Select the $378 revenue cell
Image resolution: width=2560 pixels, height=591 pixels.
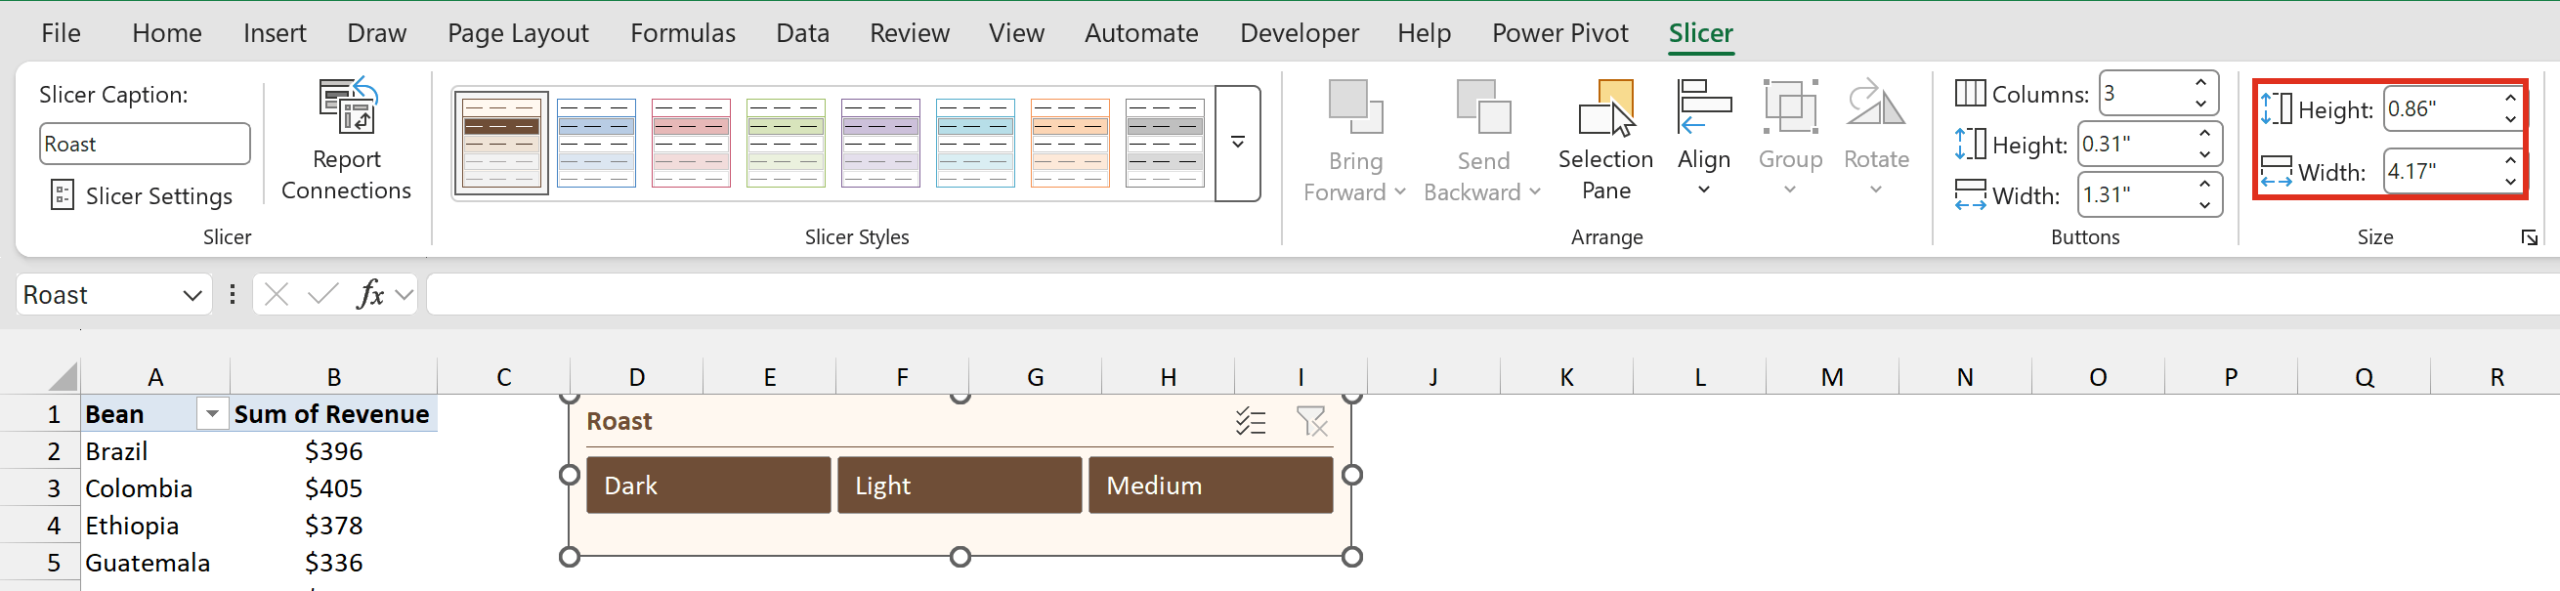[333, 525]
